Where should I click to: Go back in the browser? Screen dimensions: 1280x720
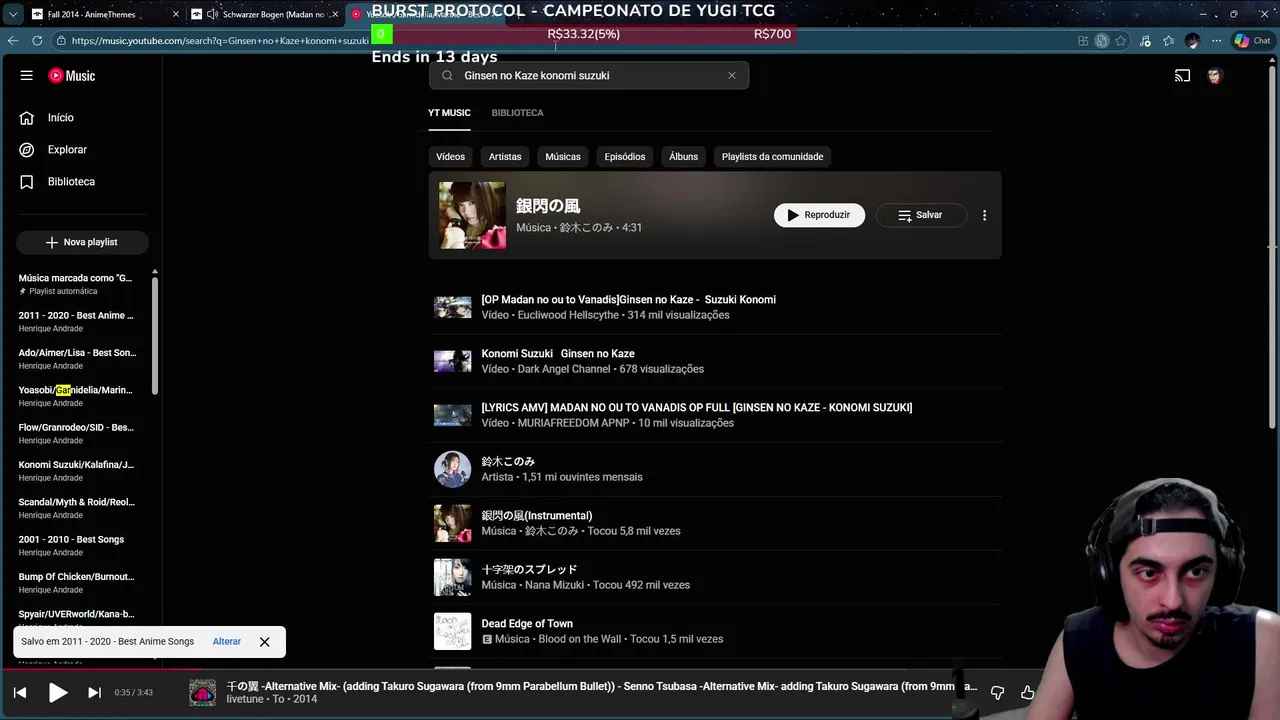tap(13, 41)
